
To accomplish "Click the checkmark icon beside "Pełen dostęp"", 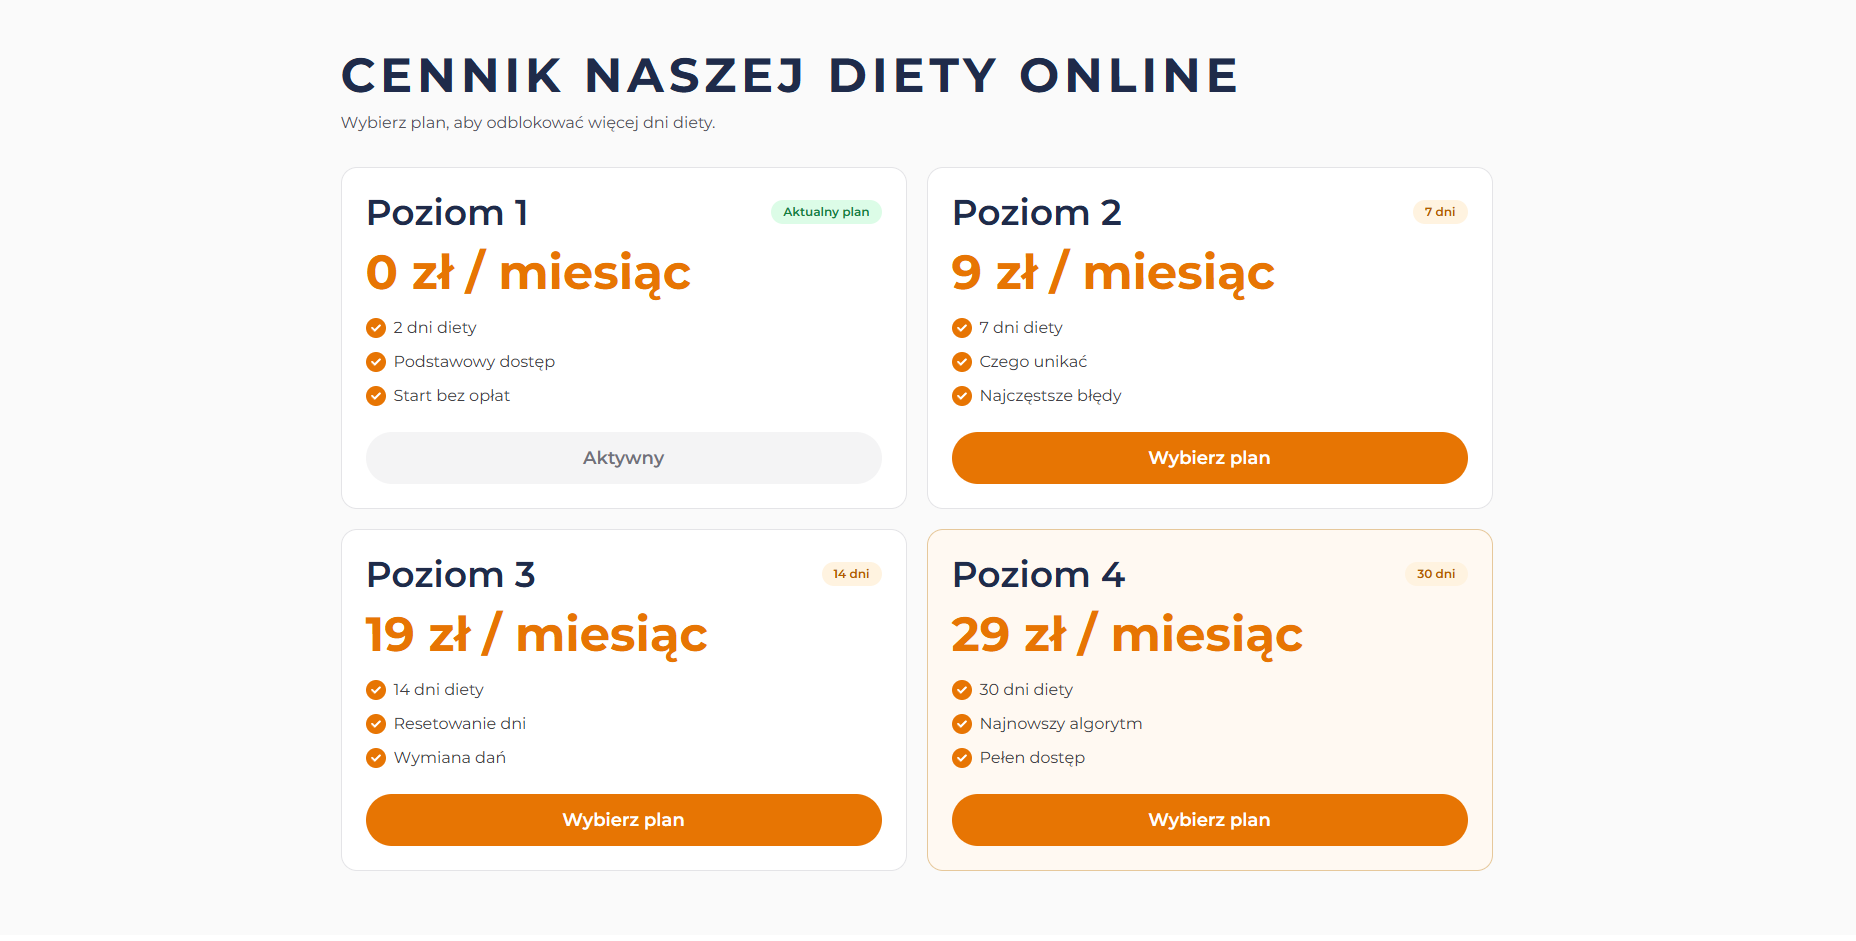I will [x=961, y=757].
